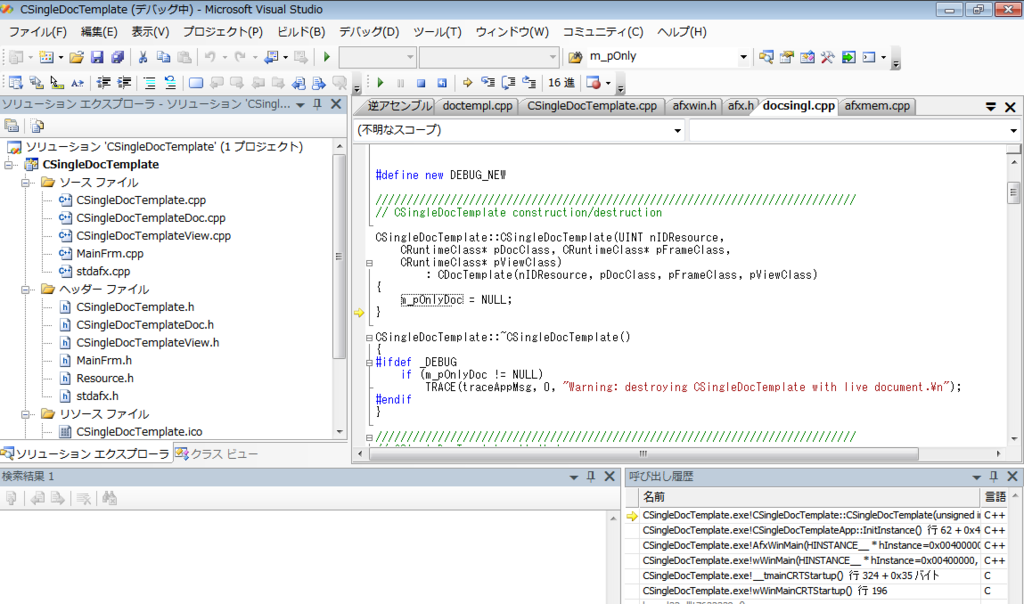Click the Navigate Backward icon

pos(271,57)
